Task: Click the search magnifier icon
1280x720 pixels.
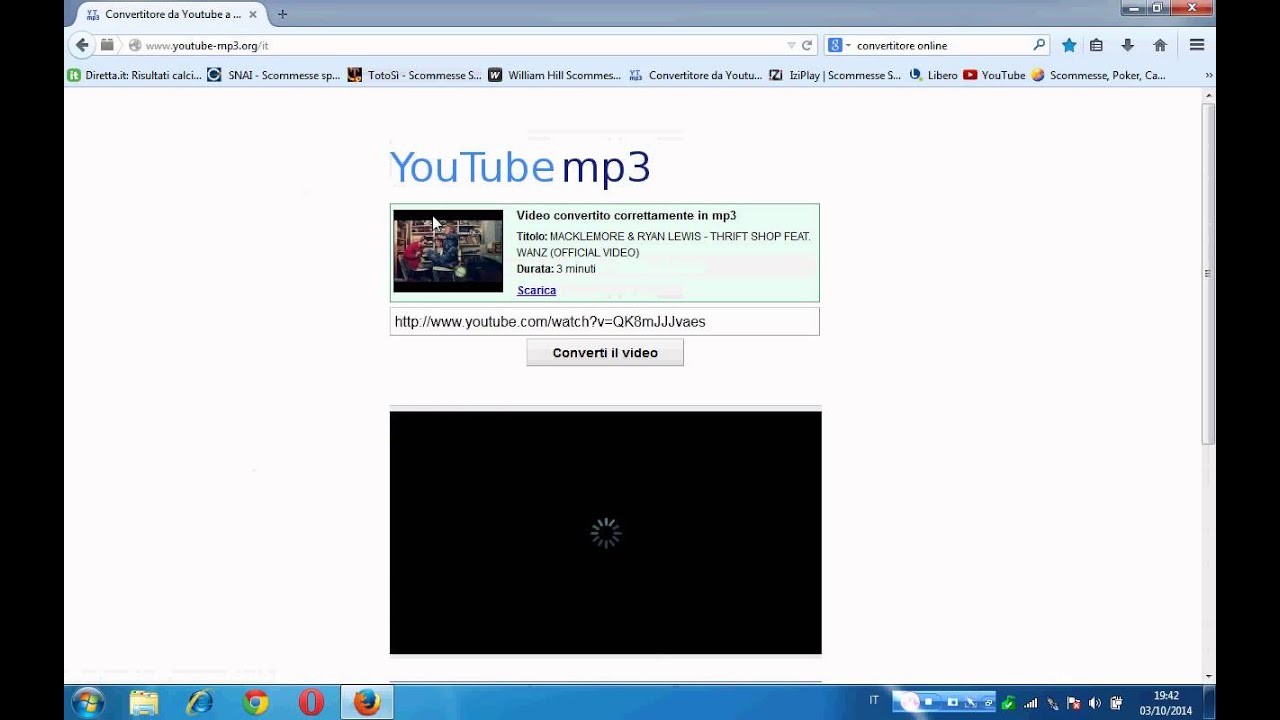Action: click(1039, 45)
